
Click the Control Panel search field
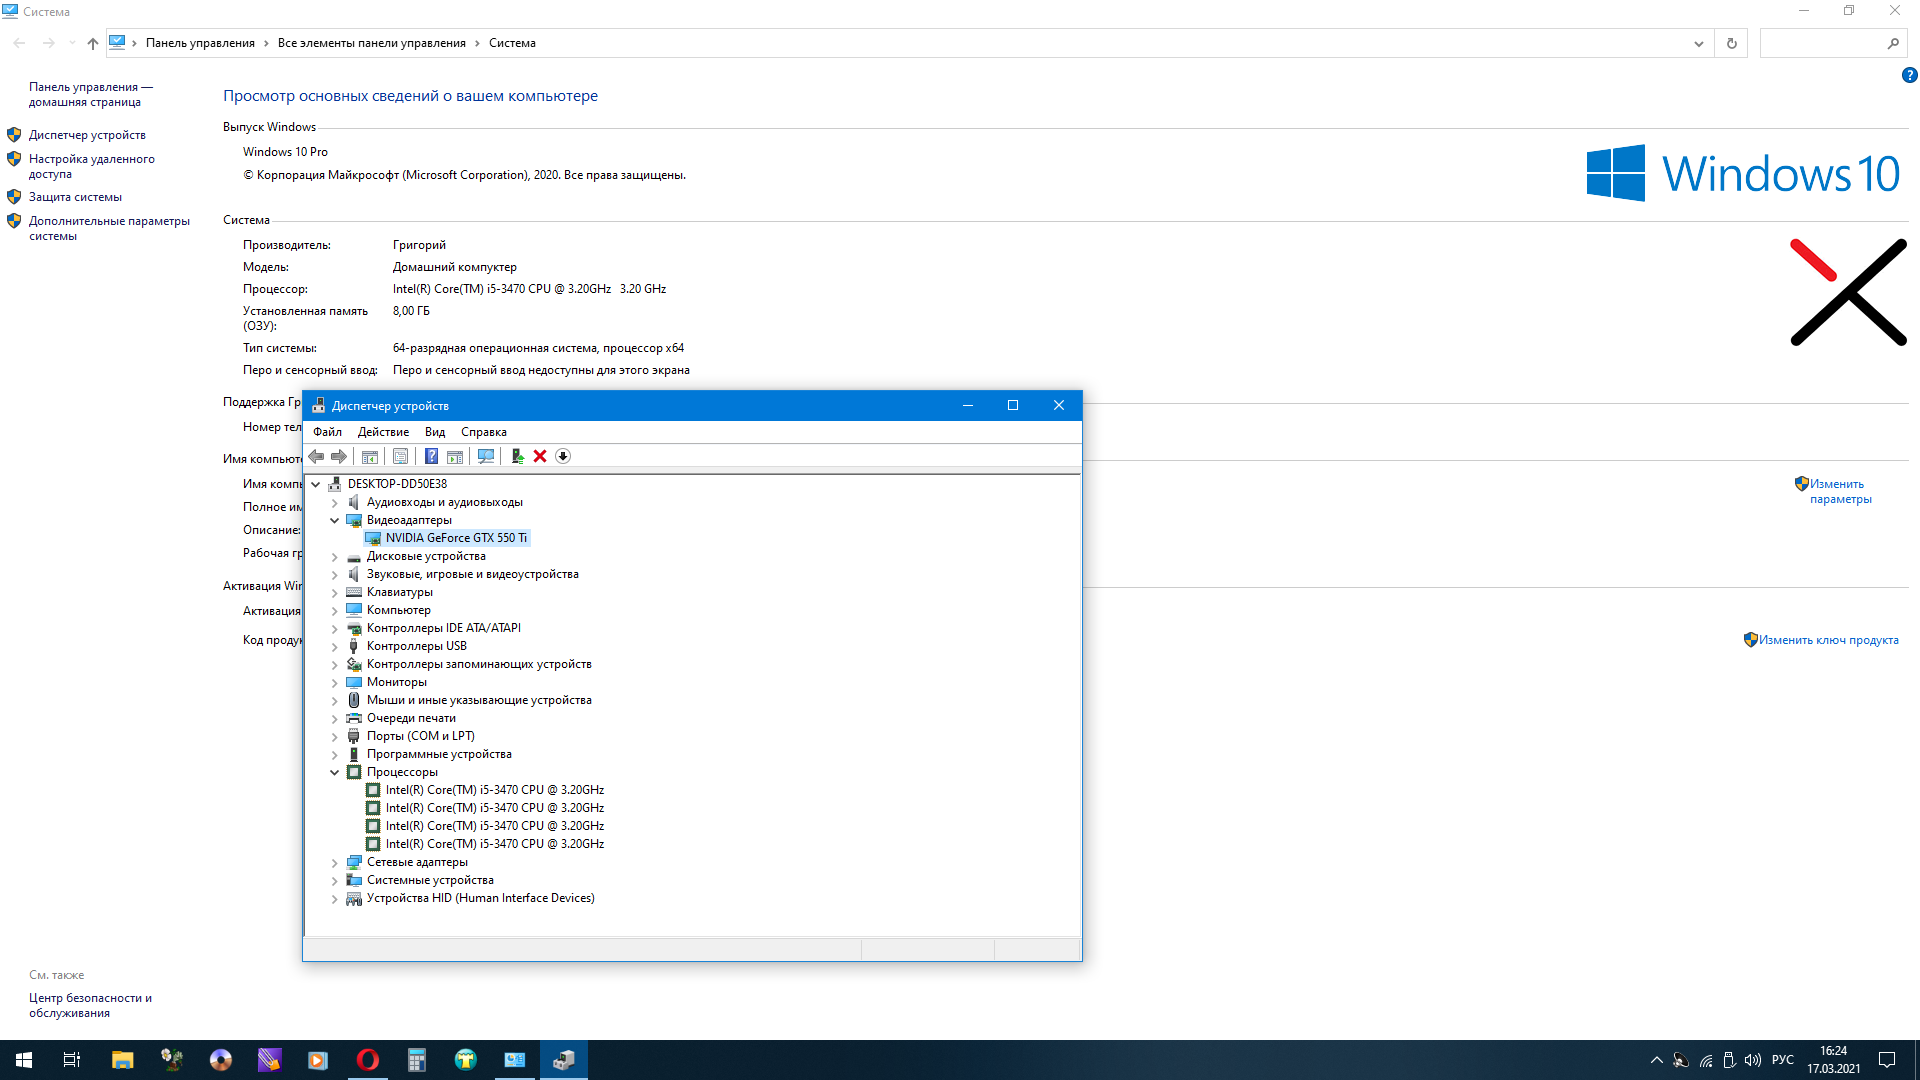[x=1832, y=43]
